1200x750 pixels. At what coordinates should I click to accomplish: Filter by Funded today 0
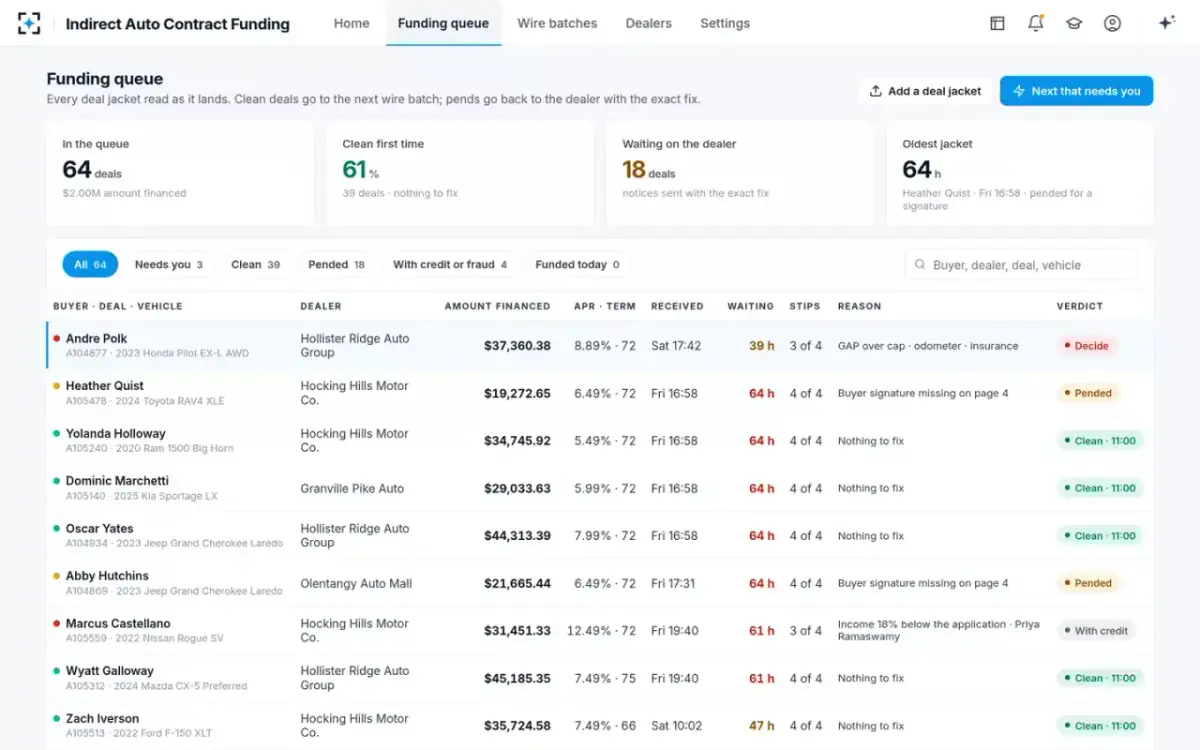pyautogui.click(x=577, y=265)
